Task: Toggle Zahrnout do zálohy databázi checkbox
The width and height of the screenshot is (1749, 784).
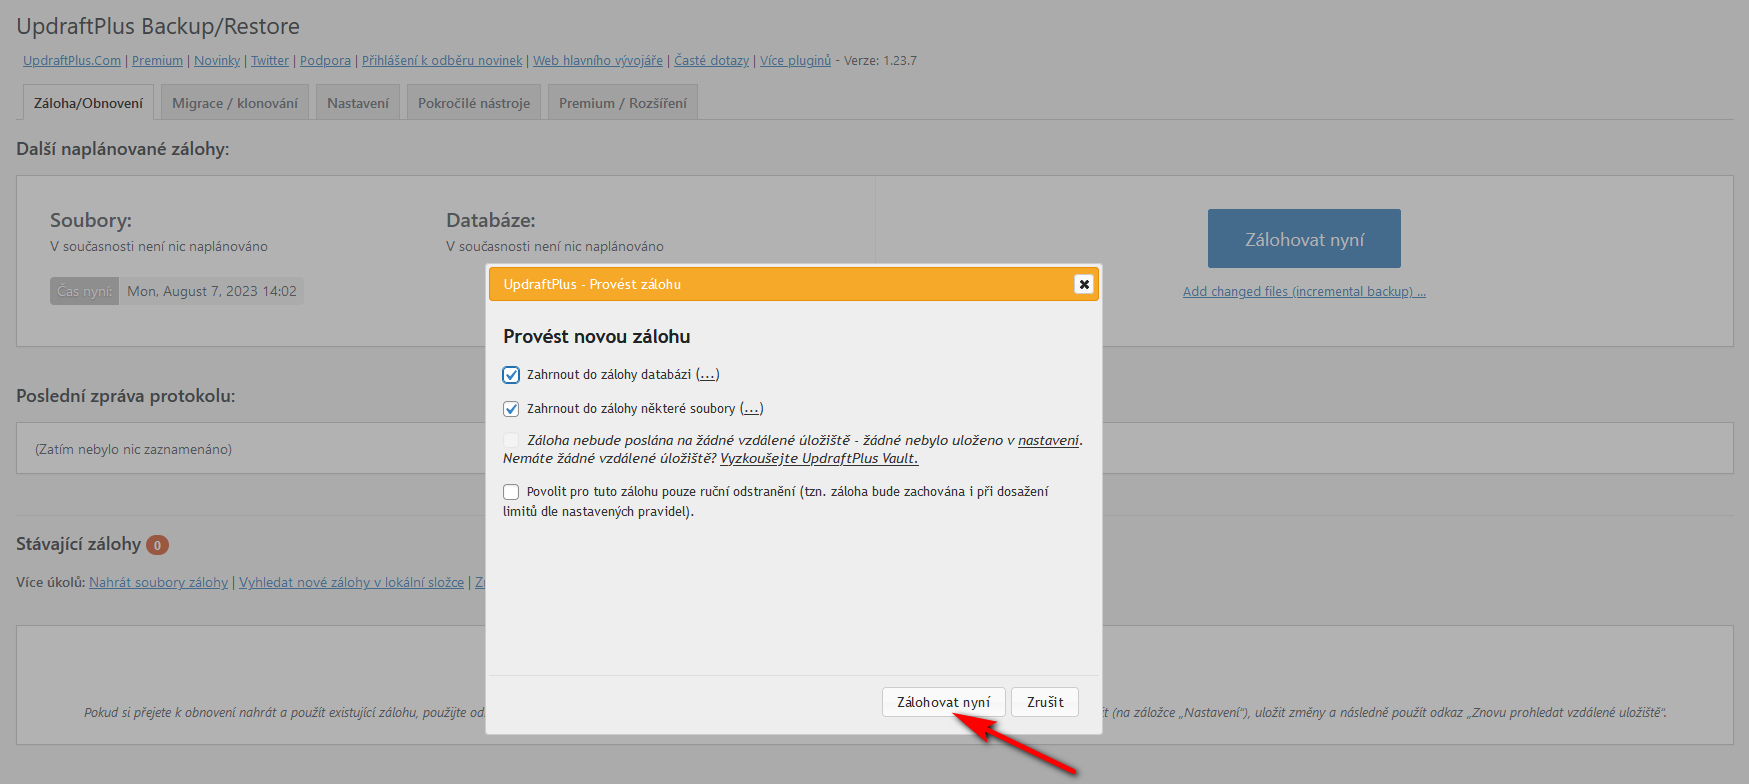Action: click(x=511, y=375)
